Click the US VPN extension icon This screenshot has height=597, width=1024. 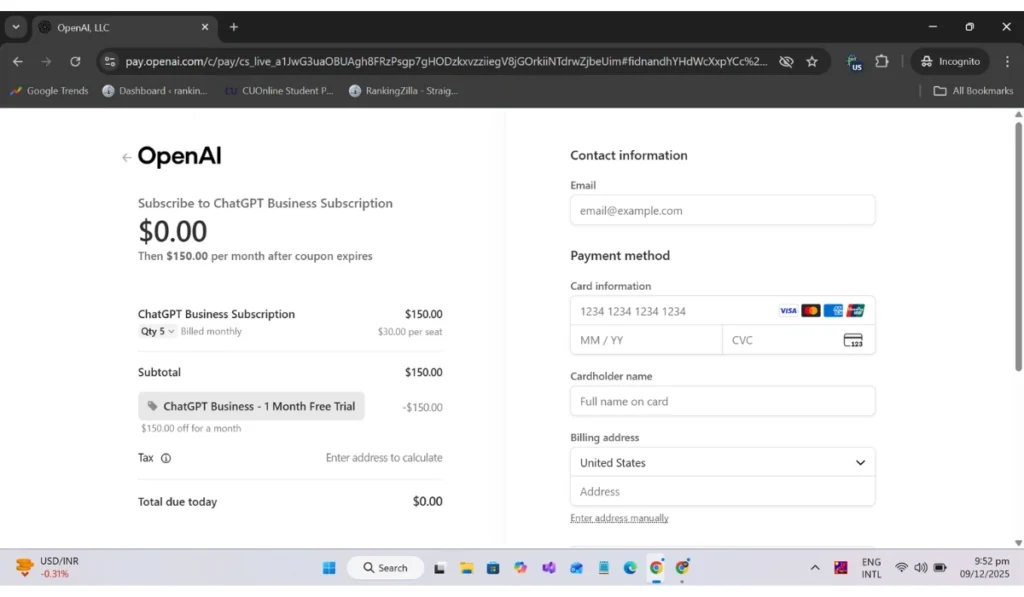[x=854, y=61]
